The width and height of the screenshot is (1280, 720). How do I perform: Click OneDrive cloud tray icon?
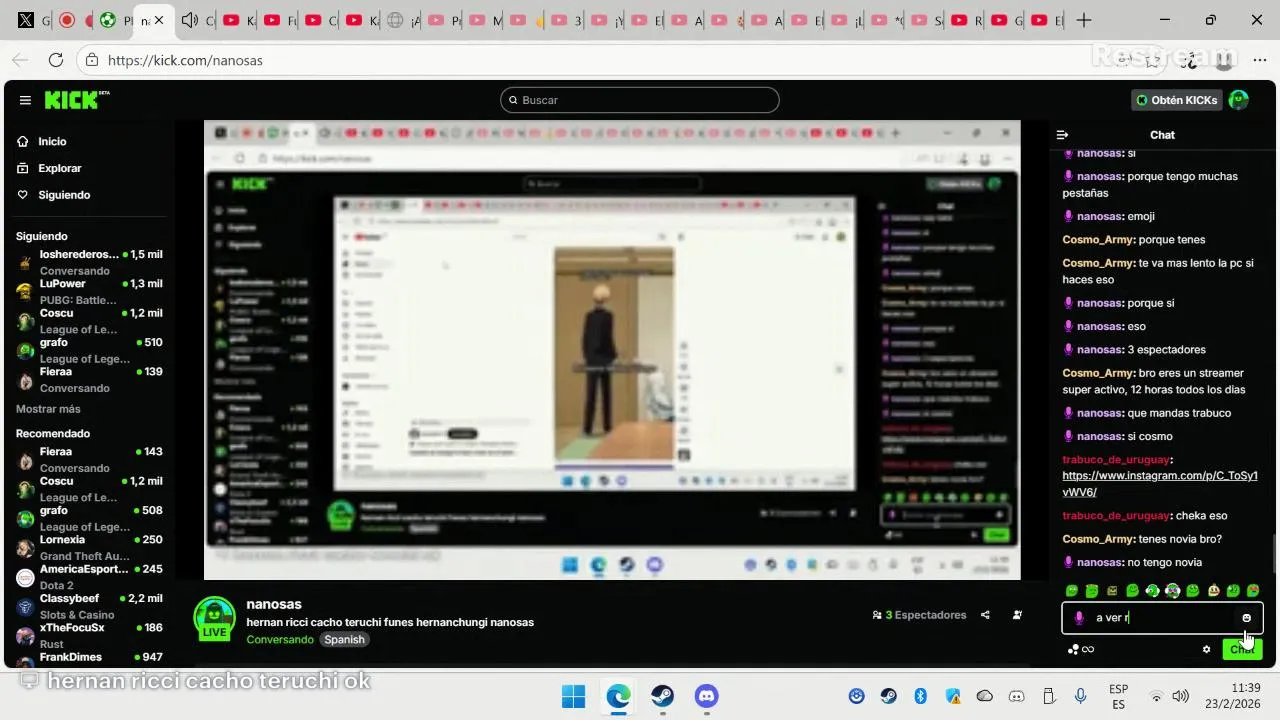tap(985, 696)
